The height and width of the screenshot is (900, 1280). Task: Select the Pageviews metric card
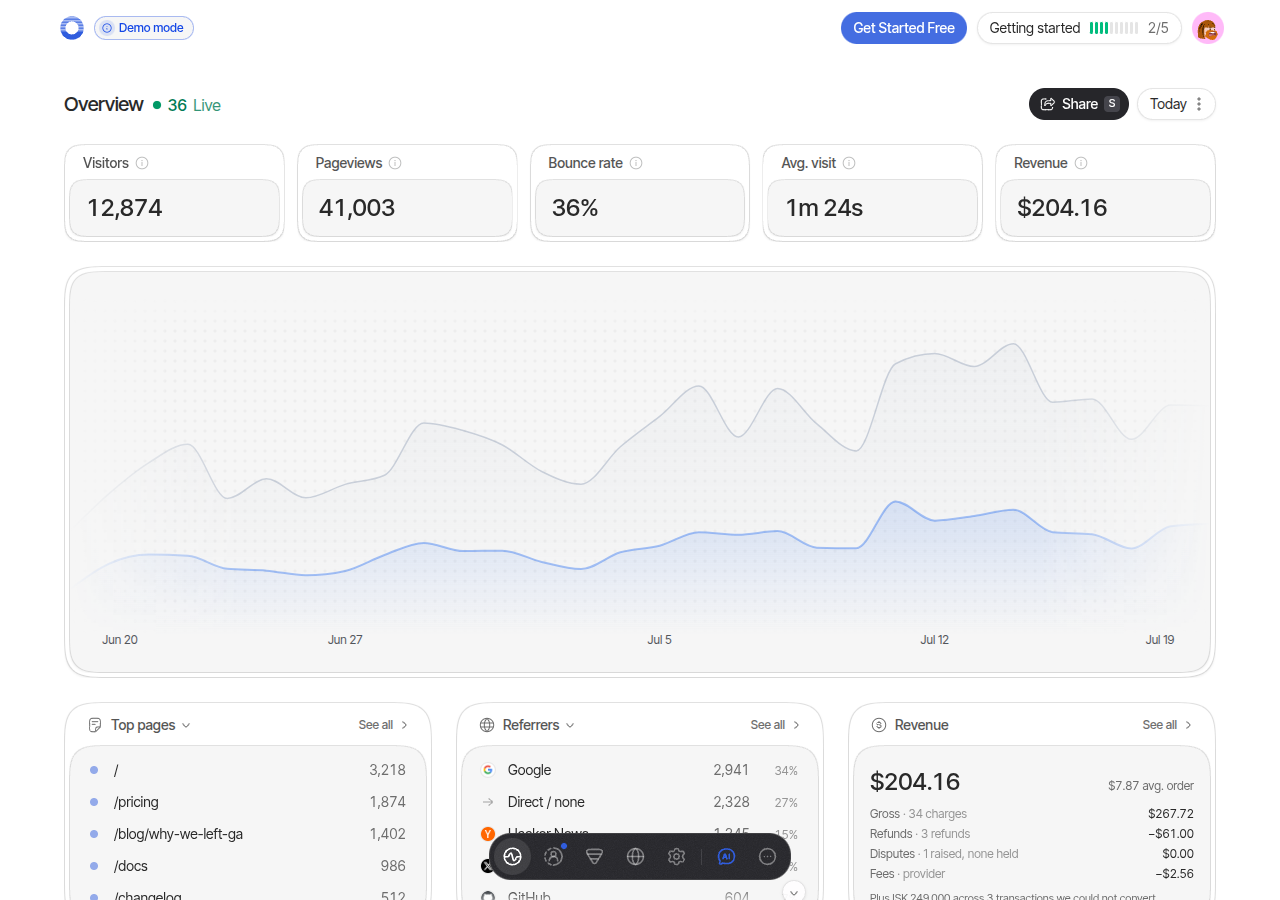[407, 193]
